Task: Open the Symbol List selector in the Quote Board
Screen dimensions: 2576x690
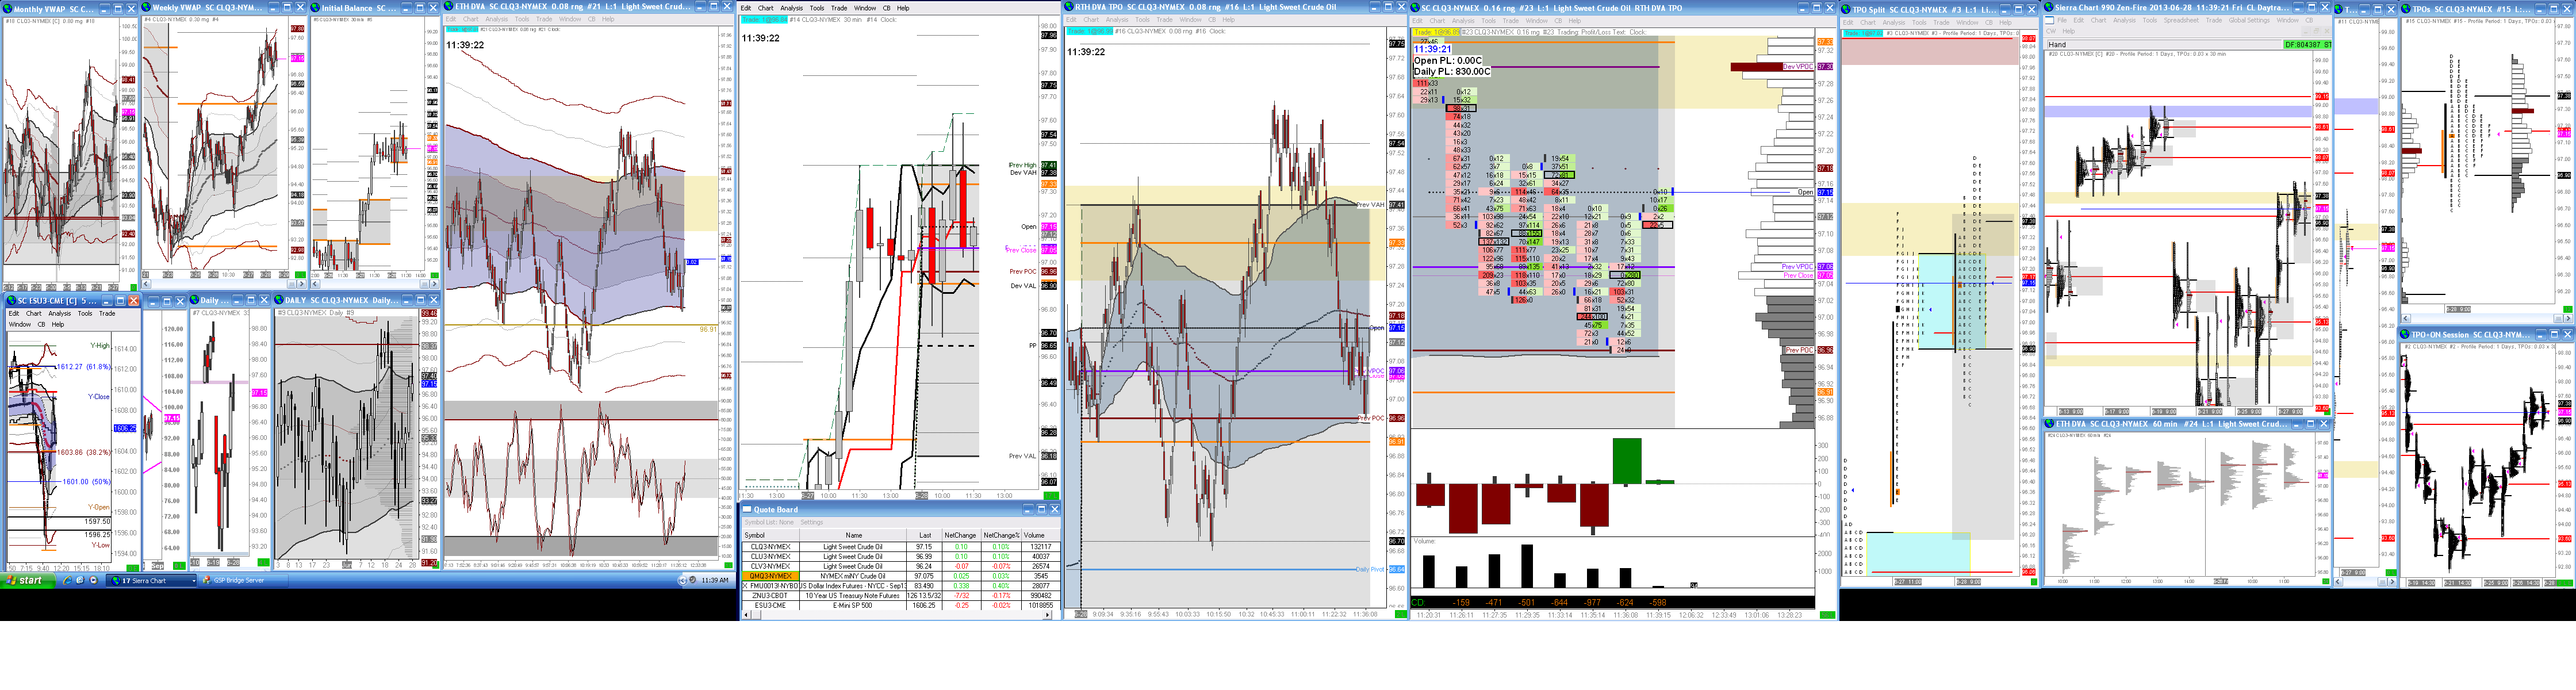Action: 769,522
